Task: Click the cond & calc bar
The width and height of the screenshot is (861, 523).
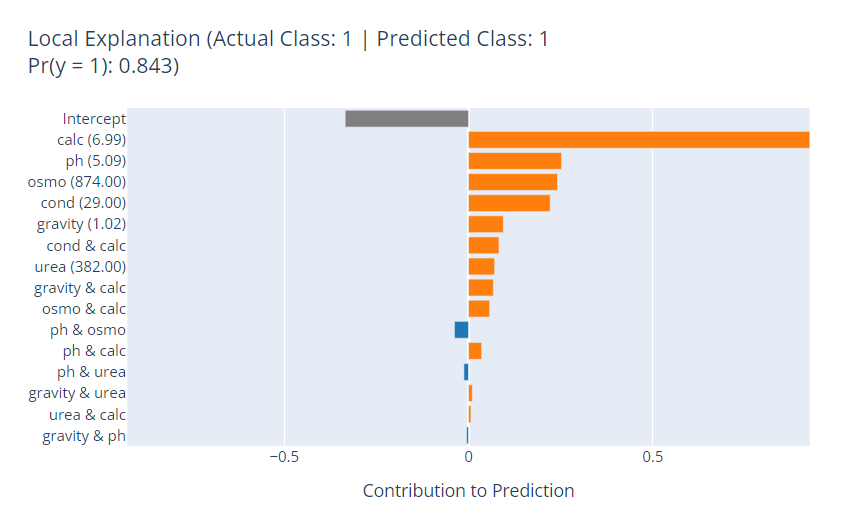Action: [x=483, y=245]
